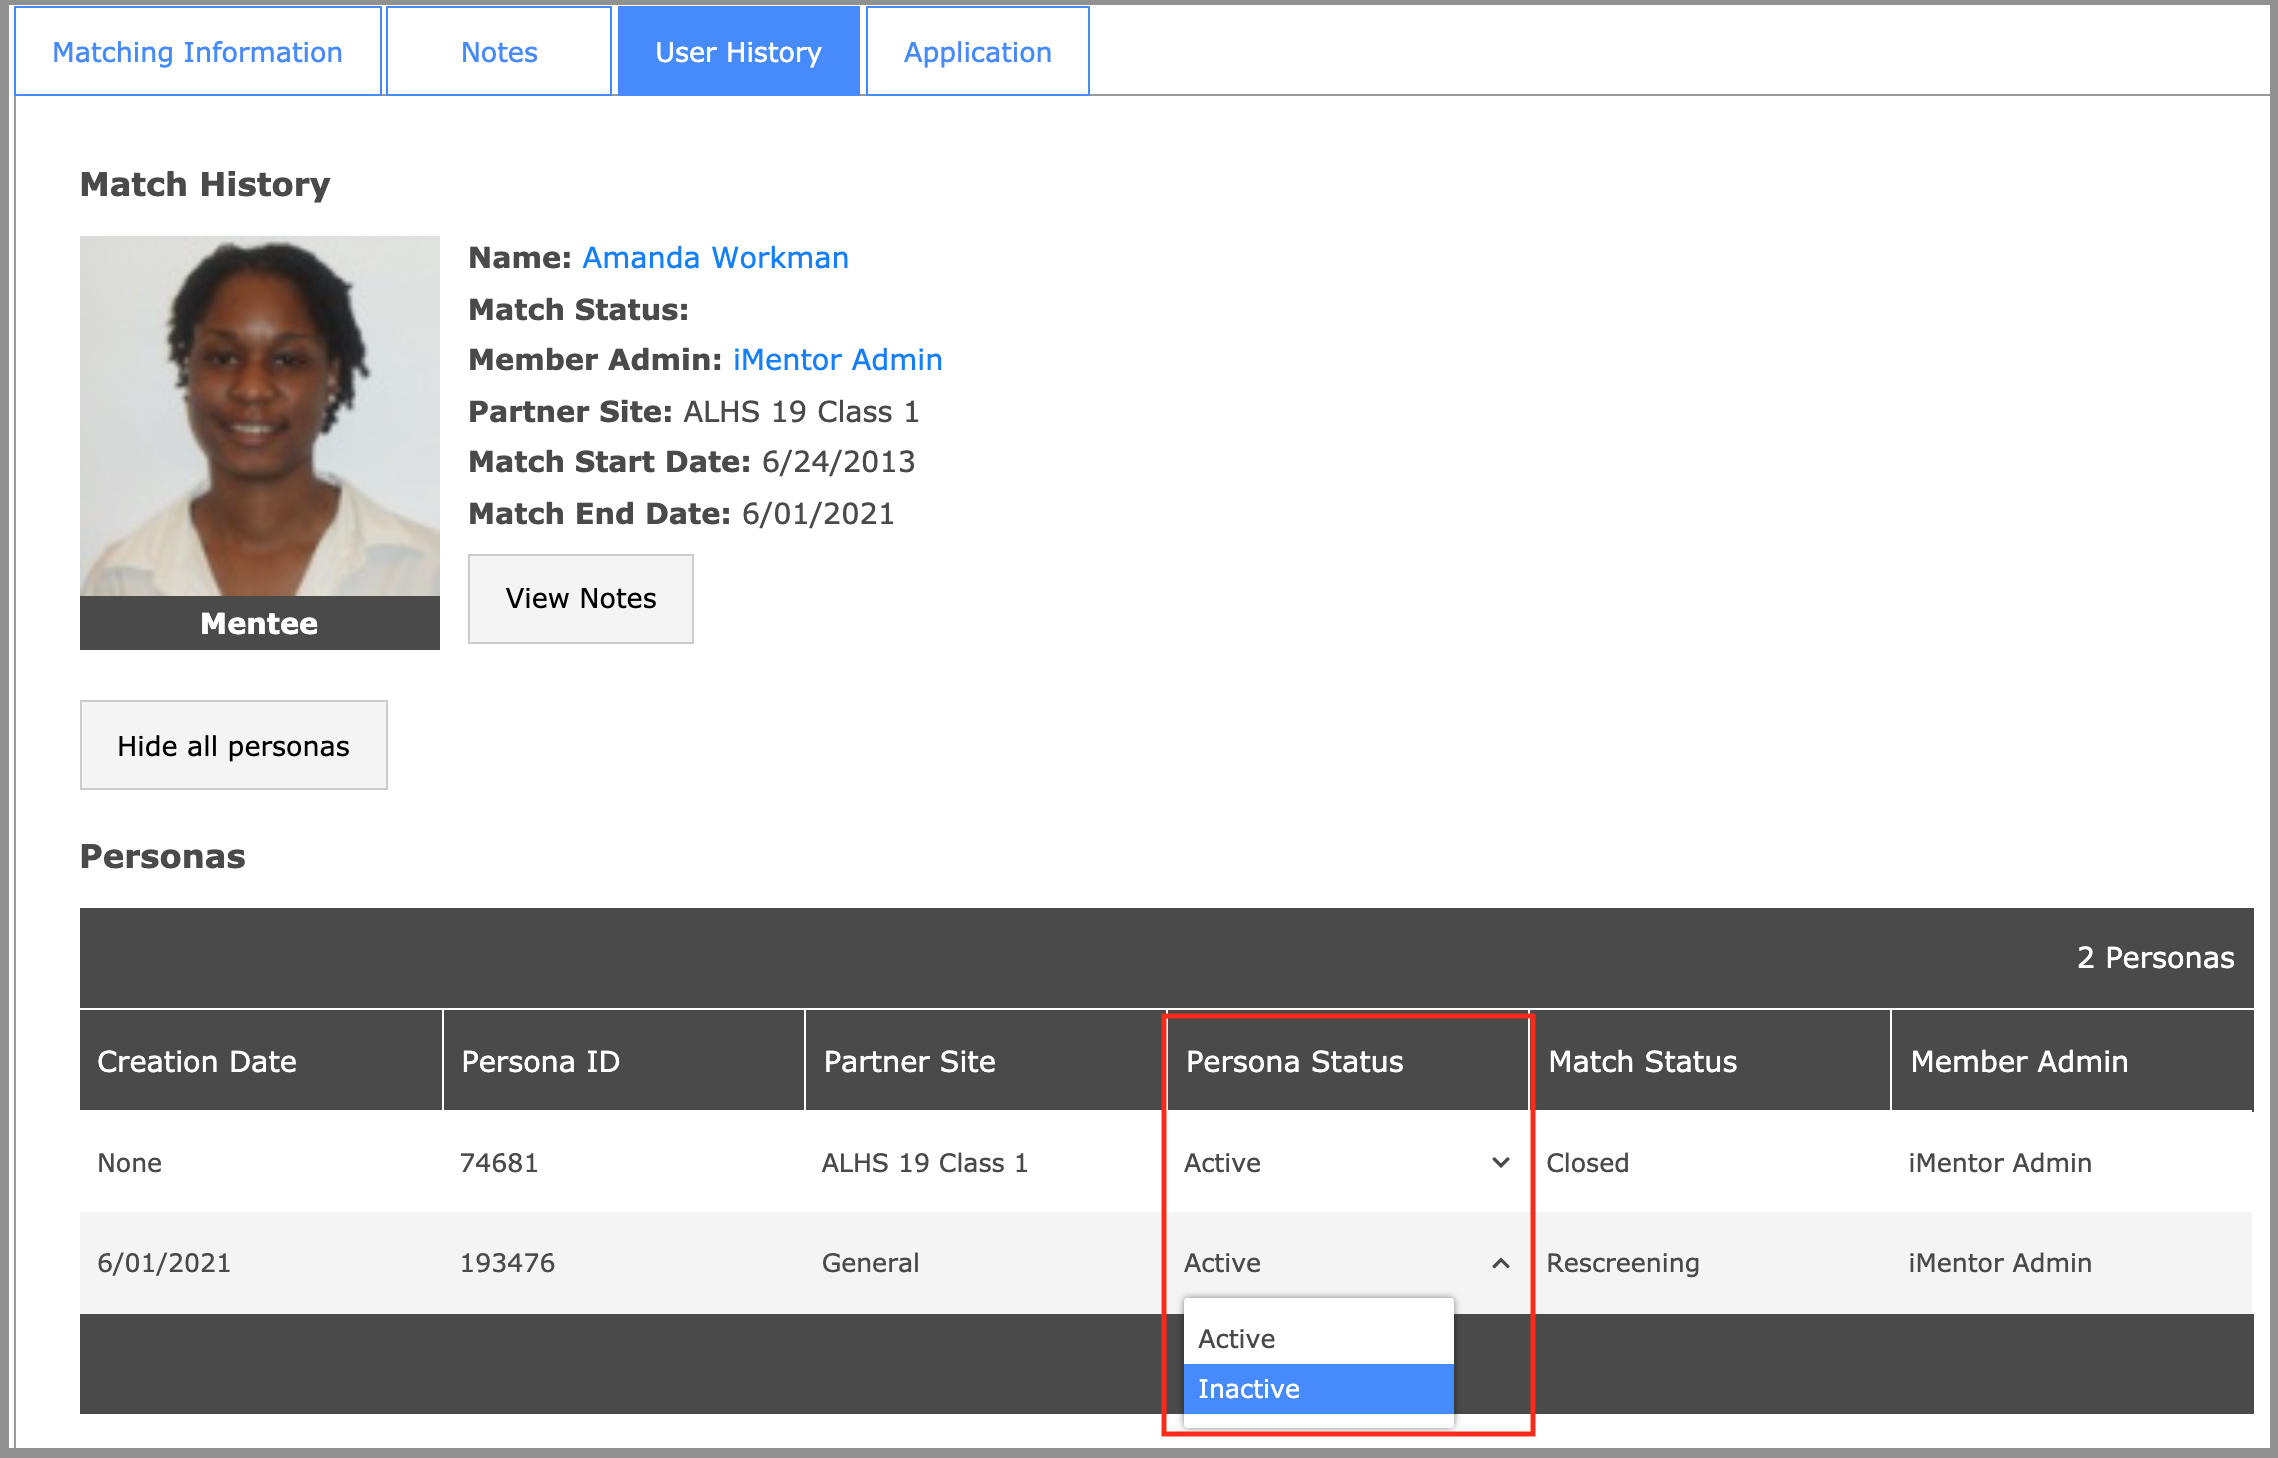This screenshot has width=2278, height=1458.
Task: Open the Application tab
Action: [x=977, y=52]
